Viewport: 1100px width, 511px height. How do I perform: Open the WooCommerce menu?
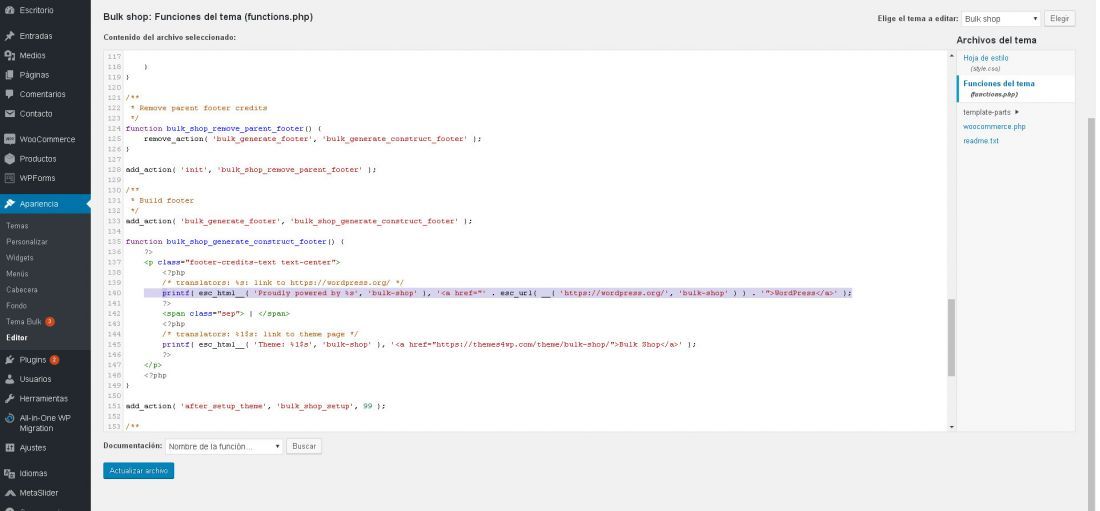(45, 139)
